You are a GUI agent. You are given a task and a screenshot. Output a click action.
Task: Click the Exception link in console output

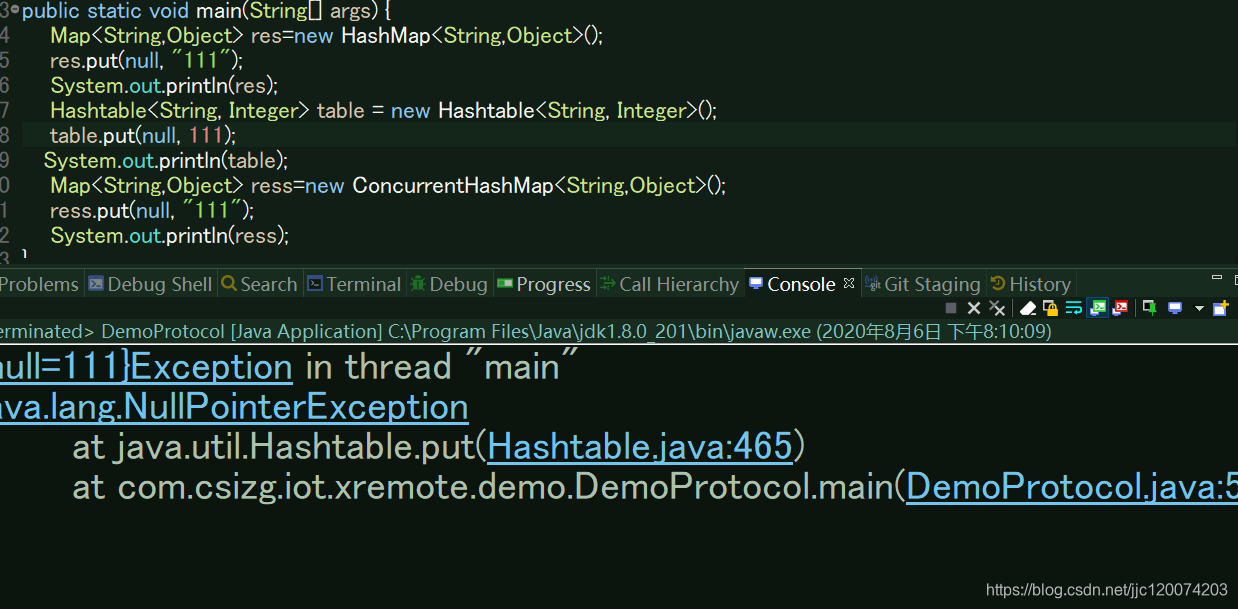(x=211, y=367)
